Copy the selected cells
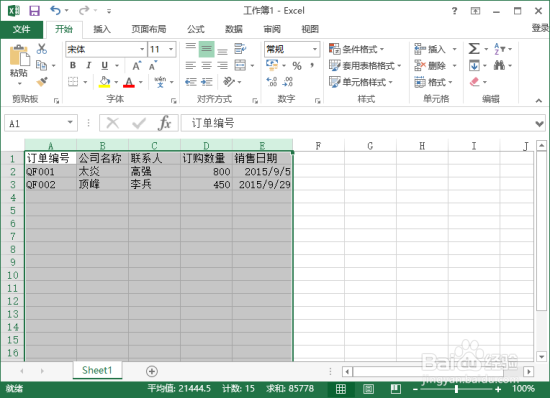Screen dimensions: 550x398 click(41, 65)
